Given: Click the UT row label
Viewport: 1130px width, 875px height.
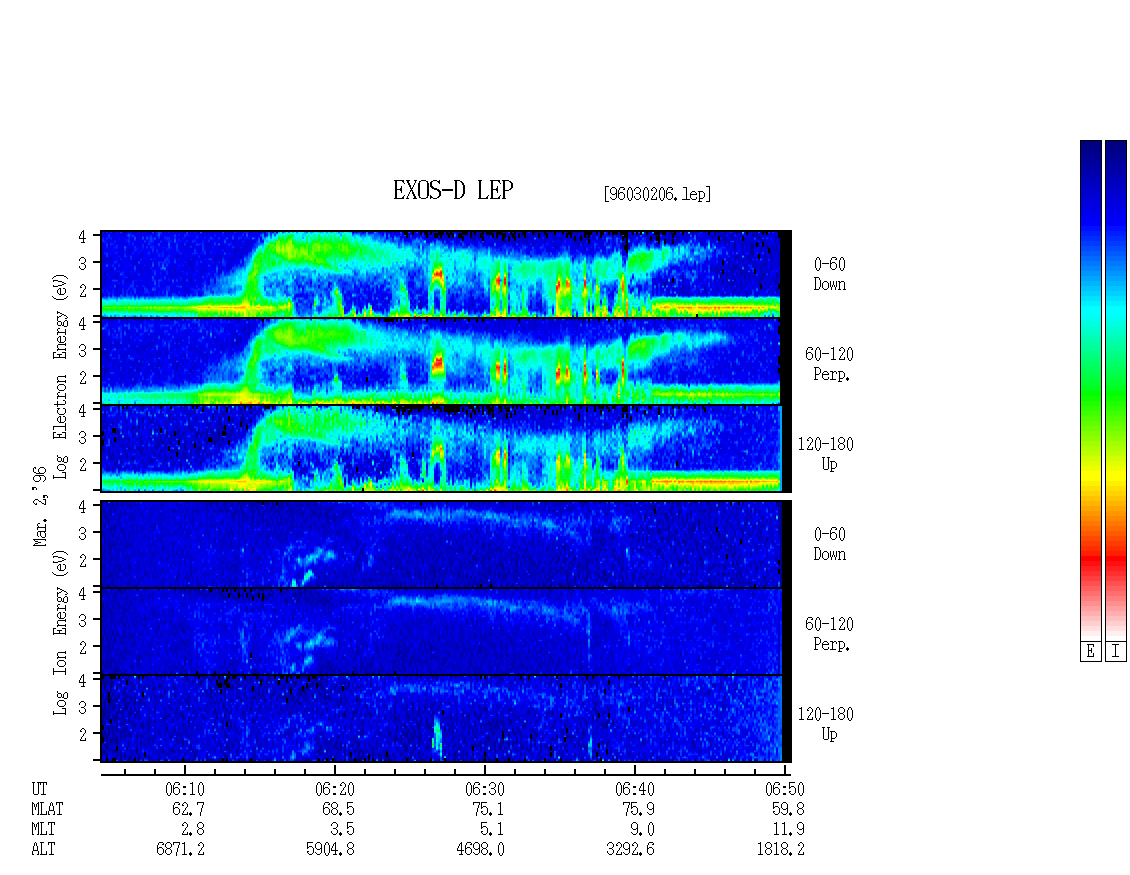Looking at the screenshot, I should [x=40, y=789].
